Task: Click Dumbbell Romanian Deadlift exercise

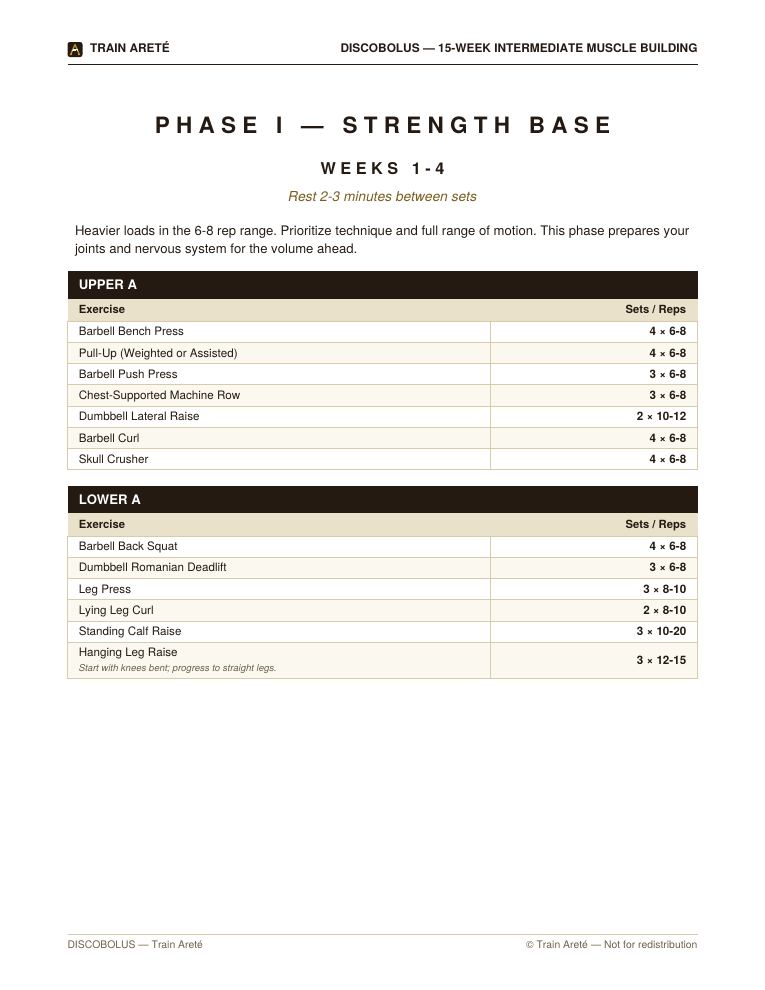Action: click(x=152, y=567)
